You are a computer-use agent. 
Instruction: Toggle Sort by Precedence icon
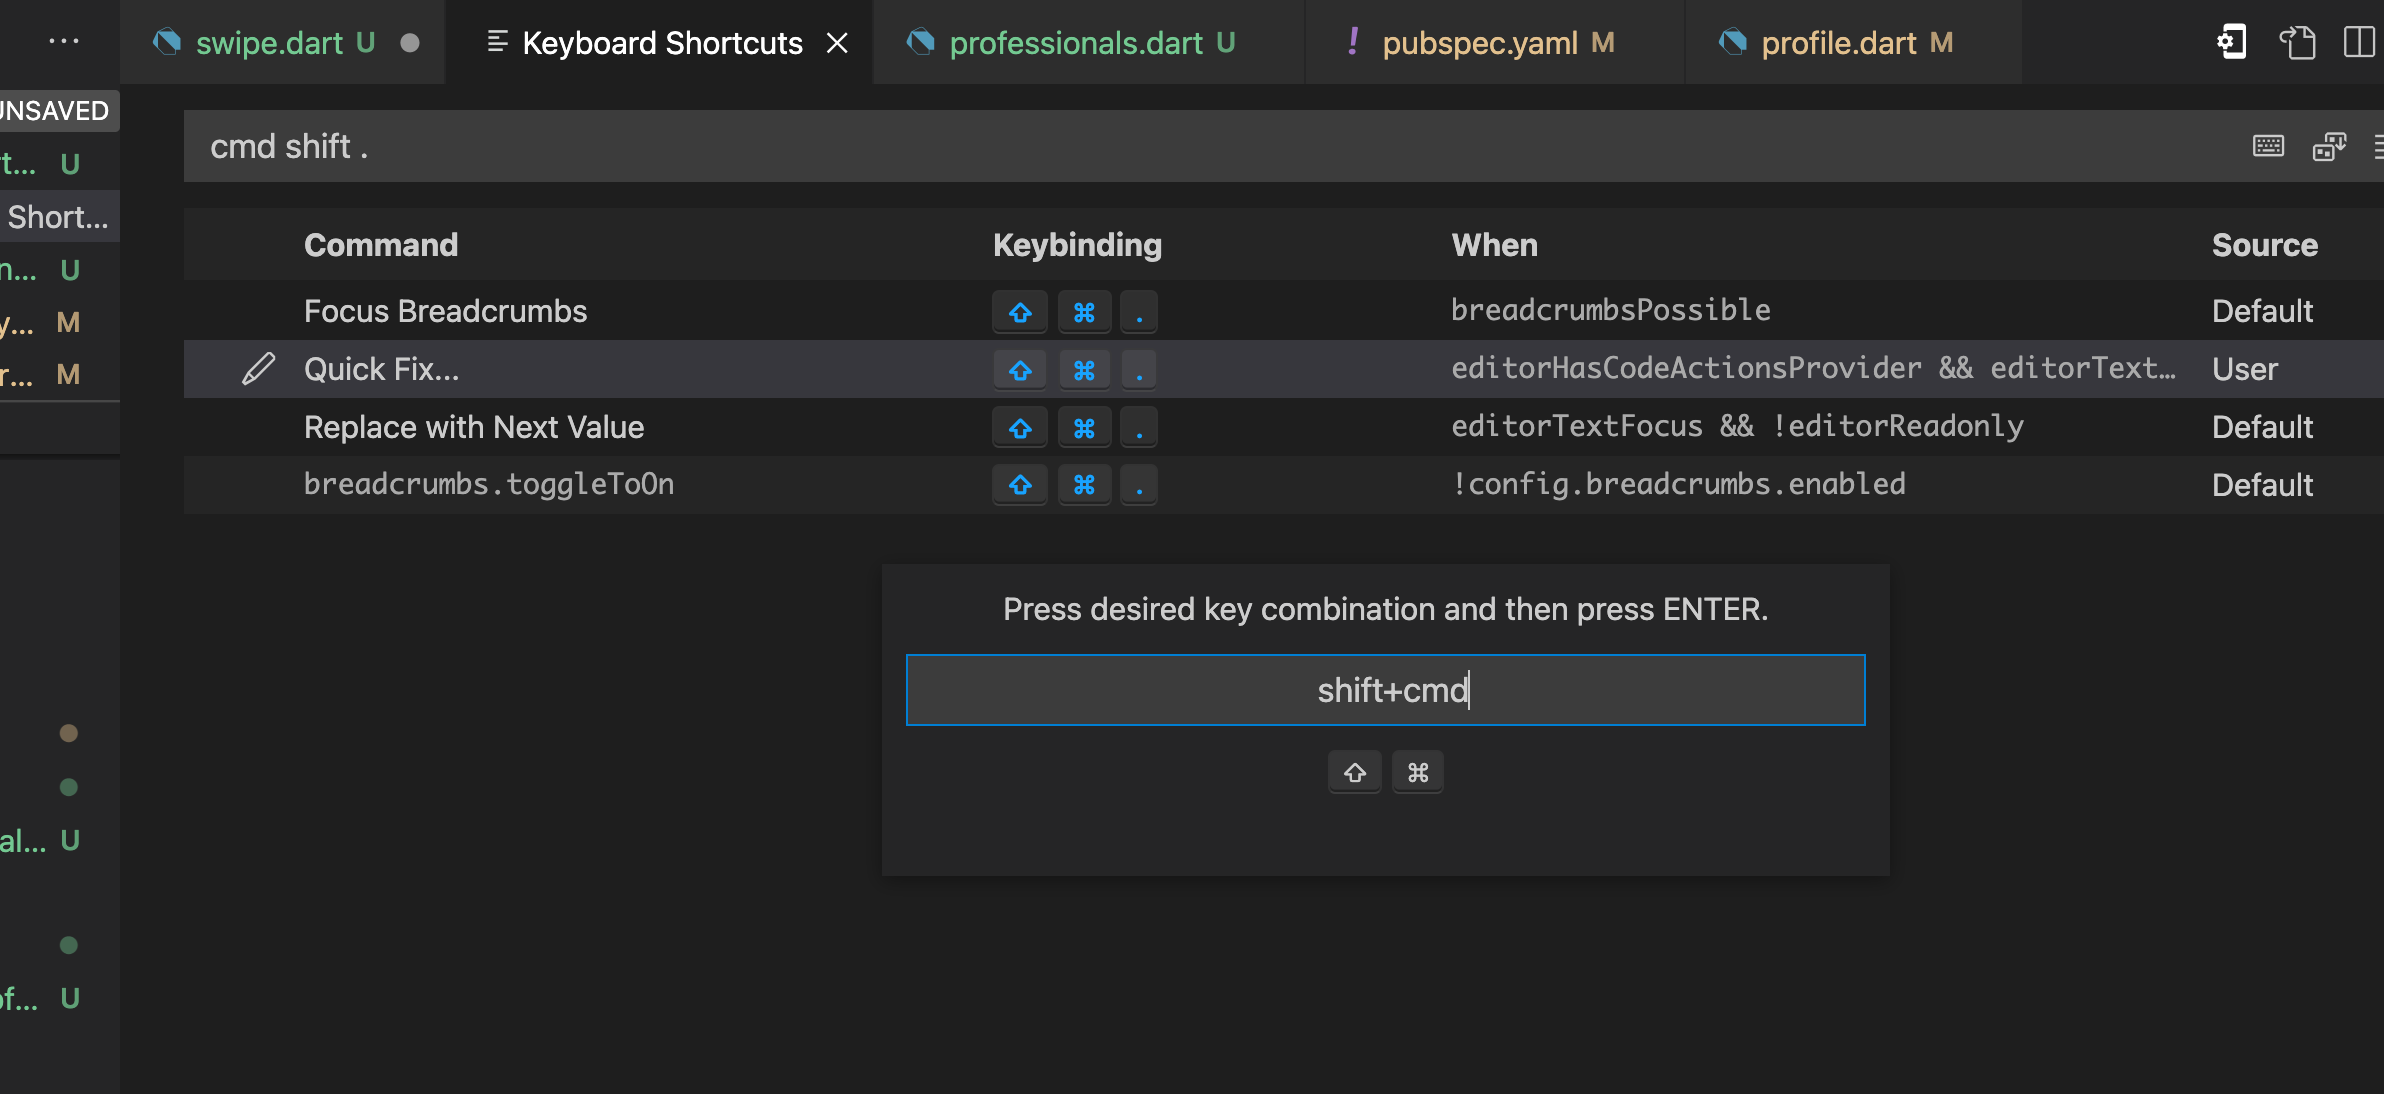(x=2329, y=146)
